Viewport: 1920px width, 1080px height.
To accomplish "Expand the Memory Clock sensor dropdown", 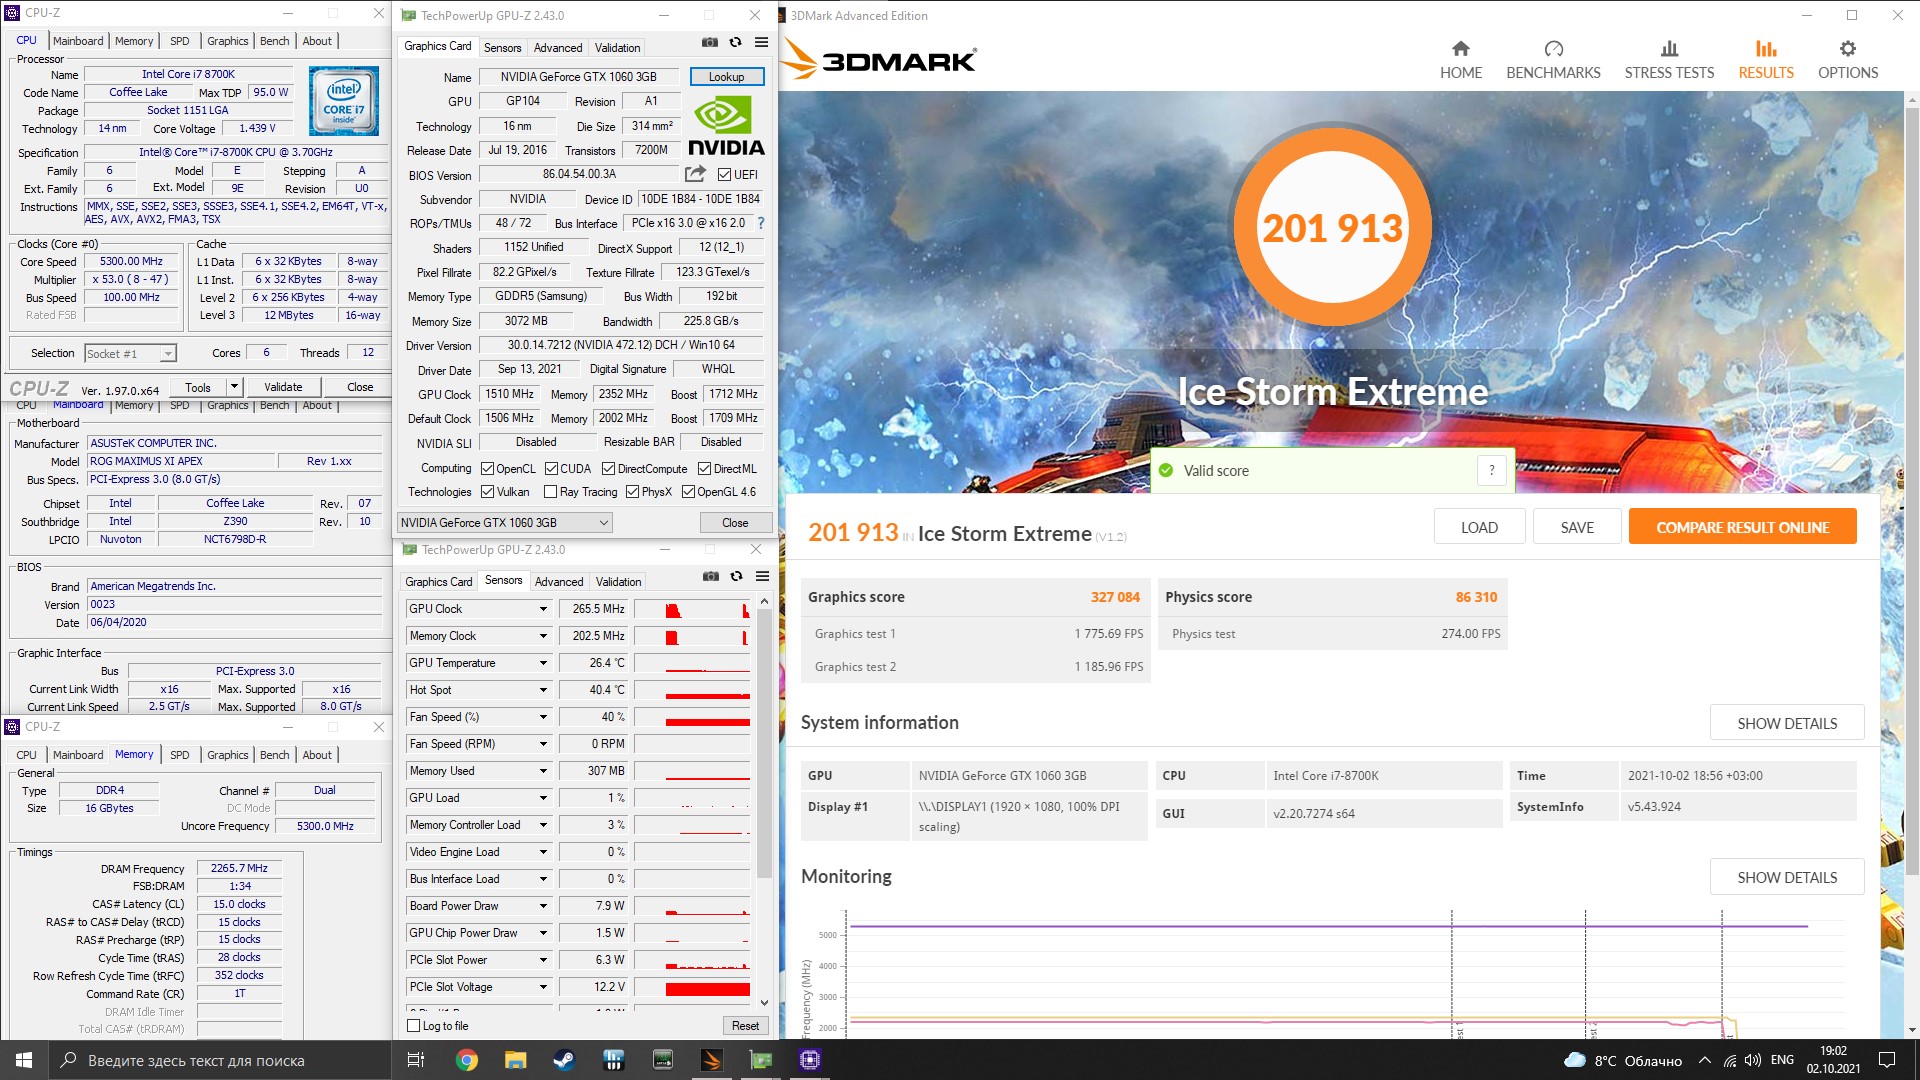I will [x=543, y=636].
